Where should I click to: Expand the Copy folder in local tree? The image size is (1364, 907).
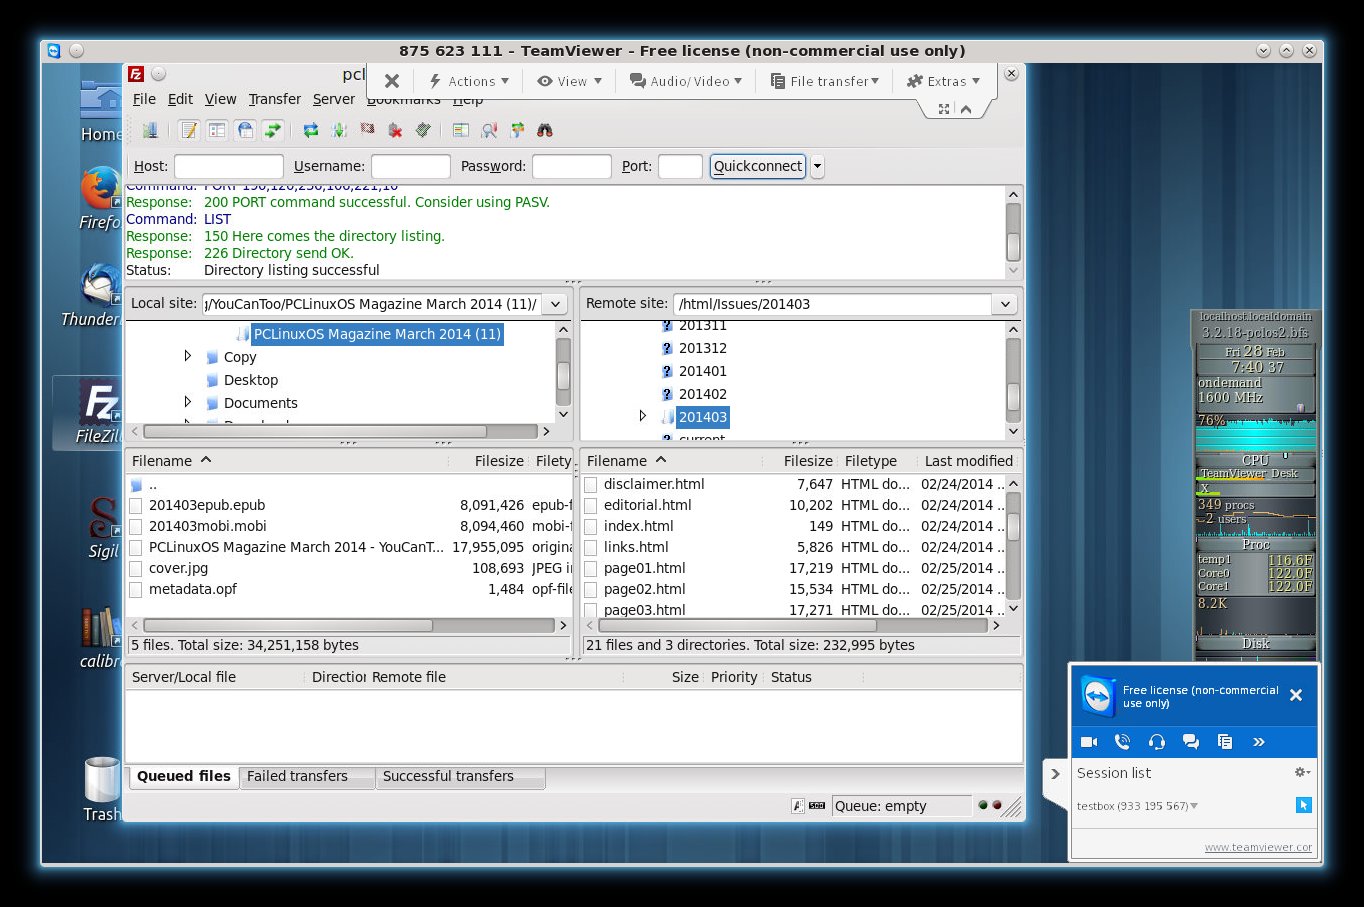click(x=187, y=356)
